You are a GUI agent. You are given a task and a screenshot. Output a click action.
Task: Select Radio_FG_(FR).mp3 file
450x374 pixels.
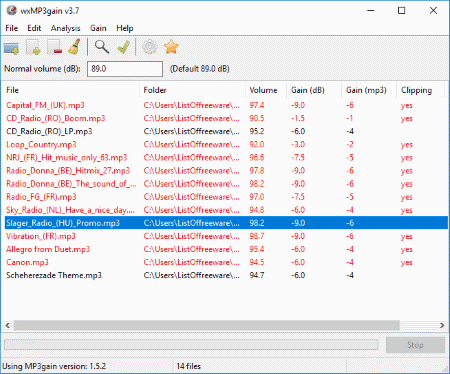(41, 197)
